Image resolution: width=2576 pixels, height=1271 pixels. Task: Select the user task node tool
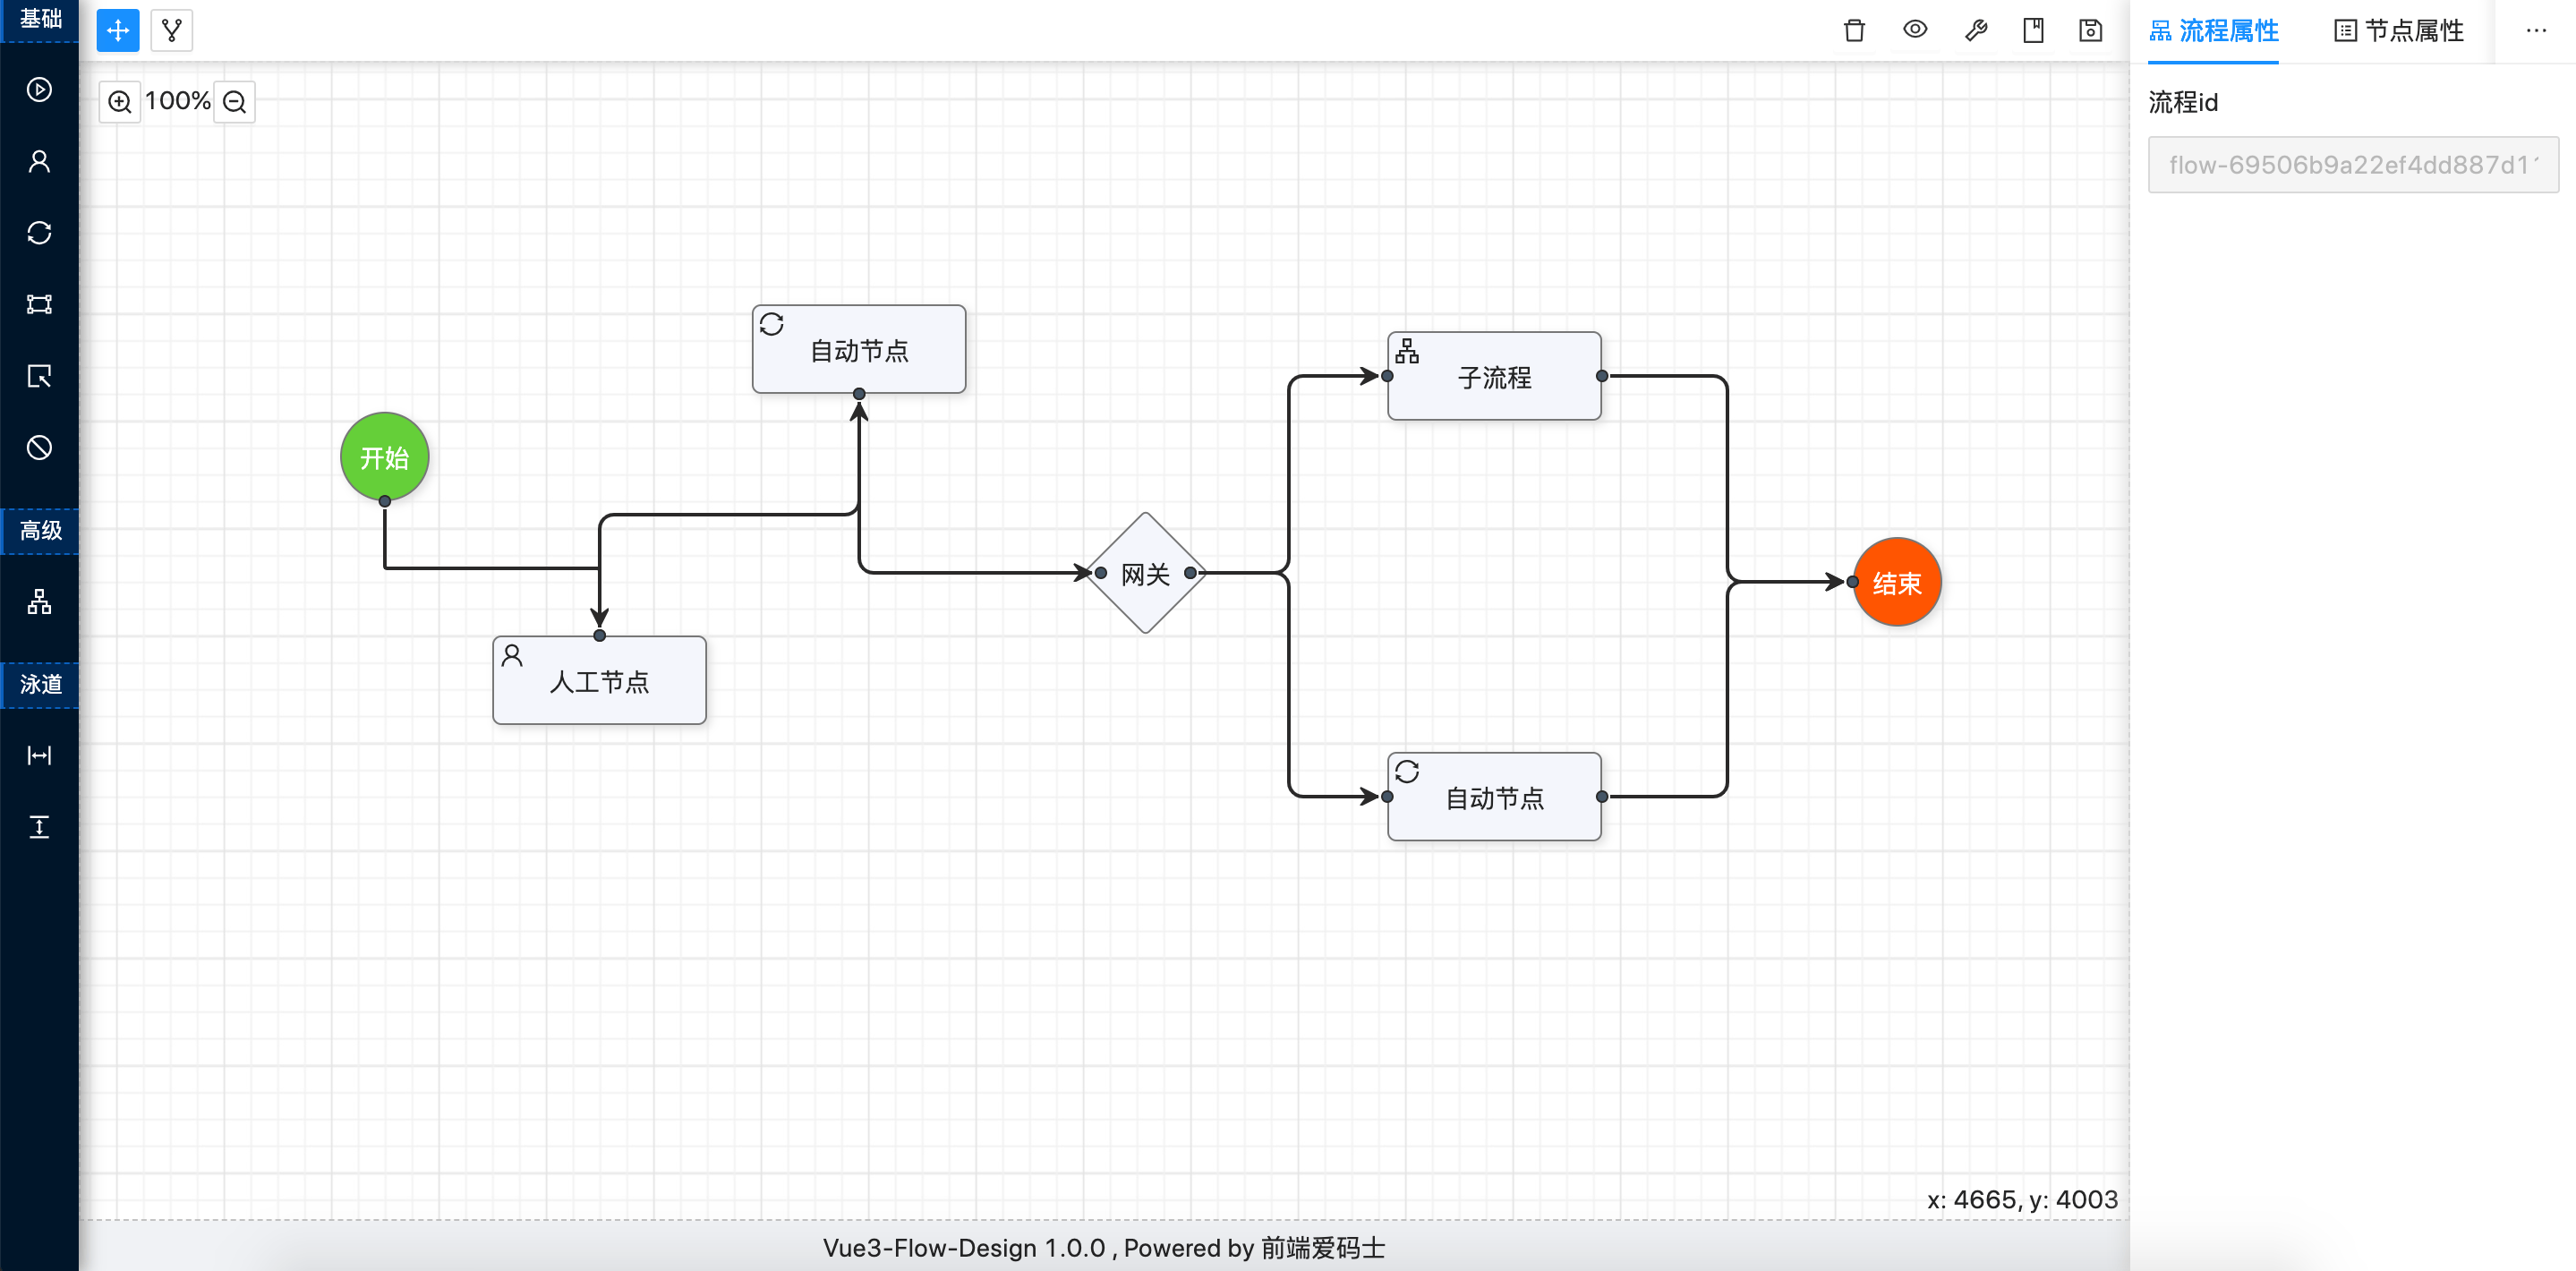40,161
